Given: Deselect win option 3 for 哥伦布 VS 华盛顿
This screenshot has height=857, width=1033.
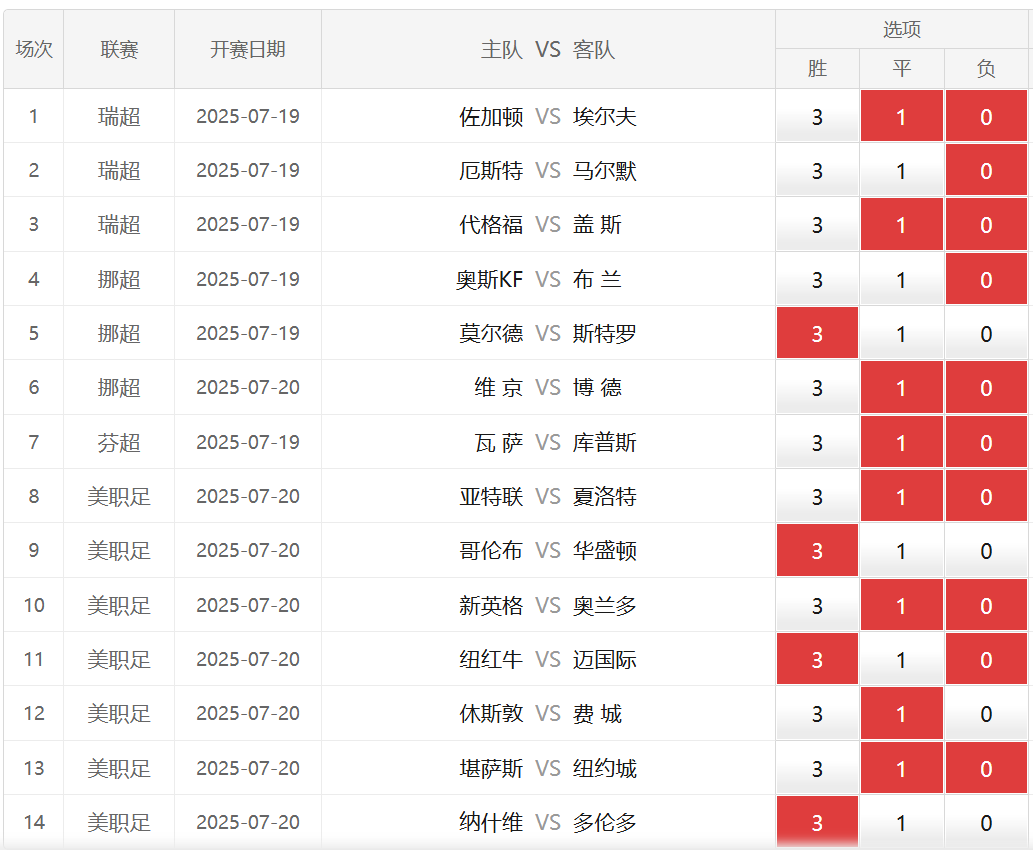Looking at the screenshot, I should pyautogui.click(x=817, y=550).
